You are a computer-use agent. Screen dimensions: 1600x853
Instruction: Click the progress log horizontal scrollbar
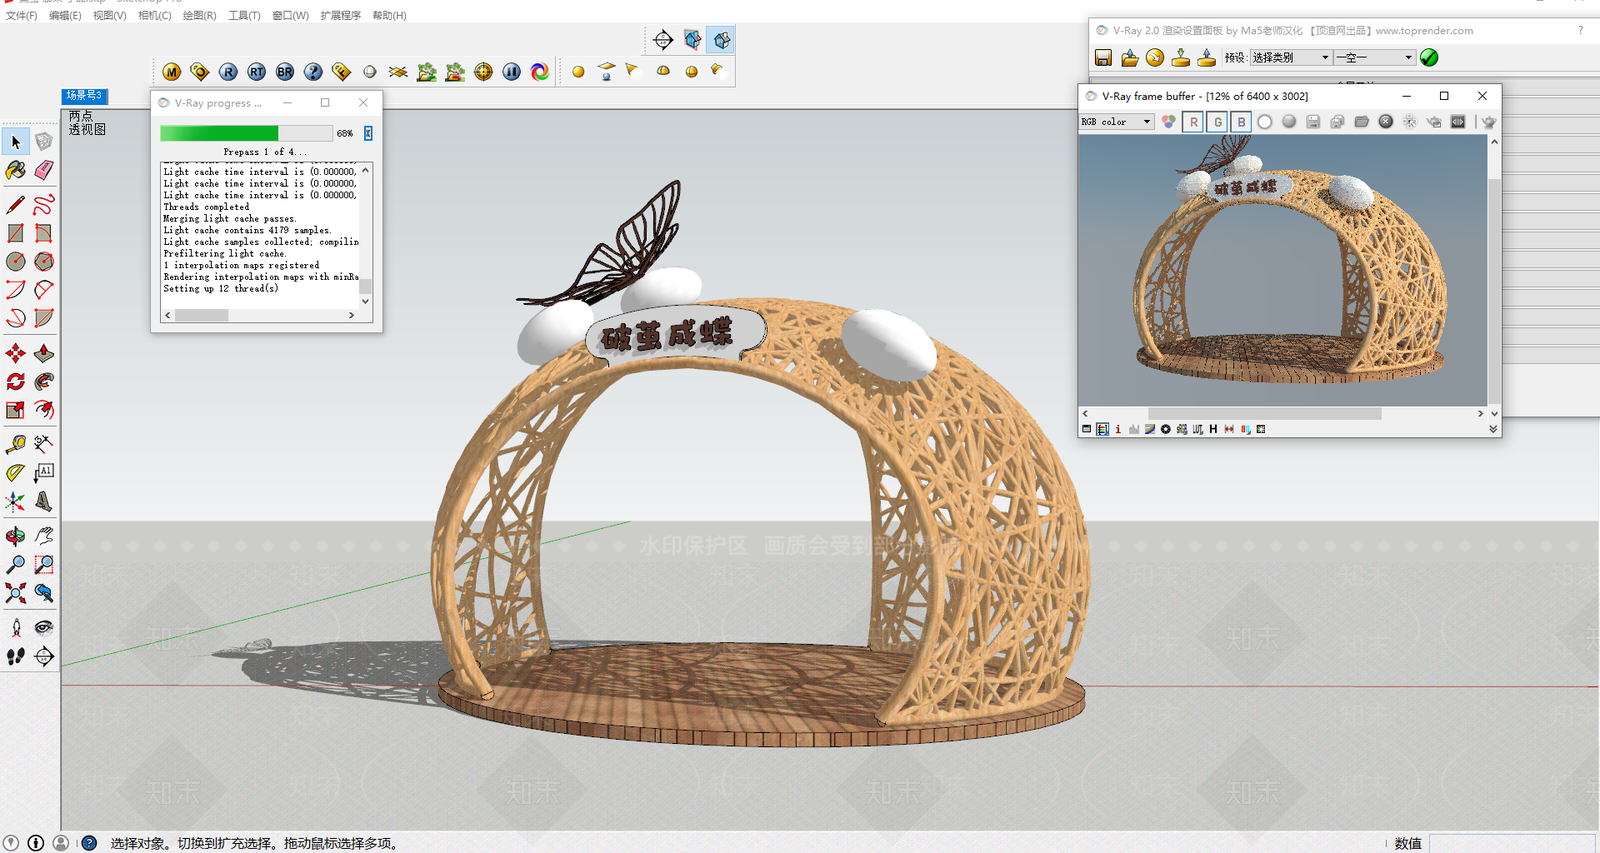201,315
